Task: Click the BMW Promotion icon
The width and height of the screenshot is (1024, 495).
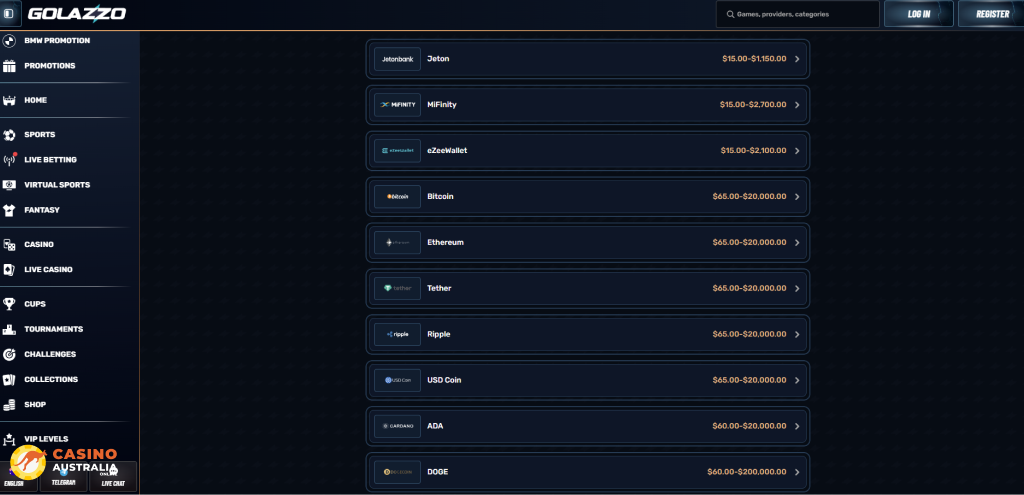Action: coord(9,41)
